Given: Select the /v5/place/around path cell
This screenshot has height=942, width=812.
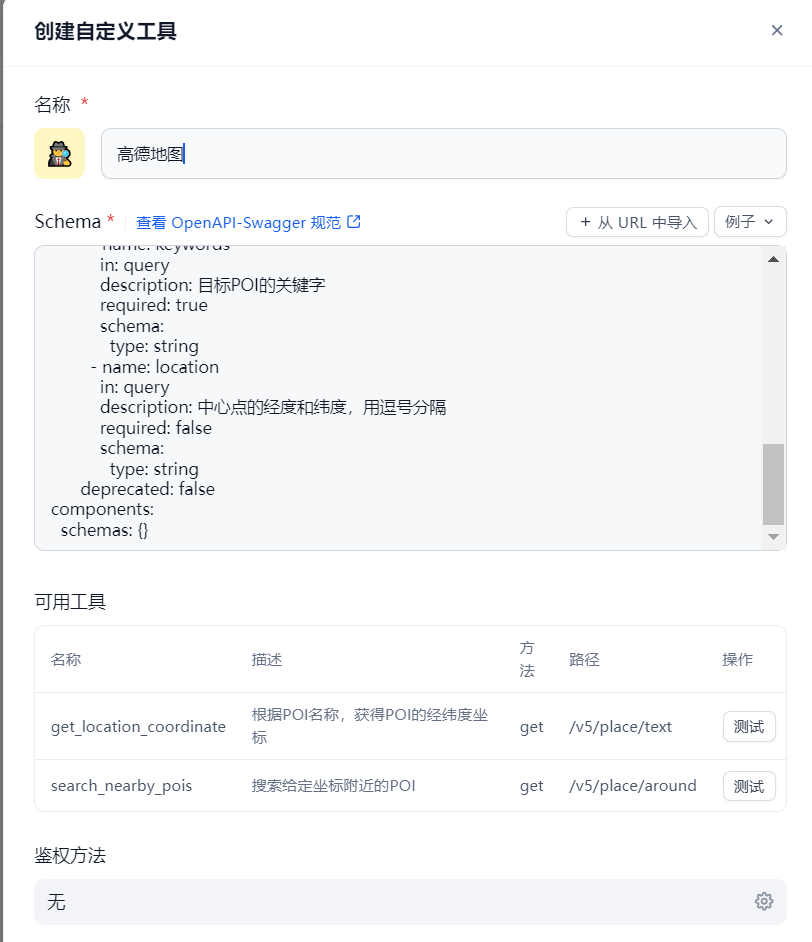Looking at the screenshot, I should pyautogui.click(x=632, y=786).
